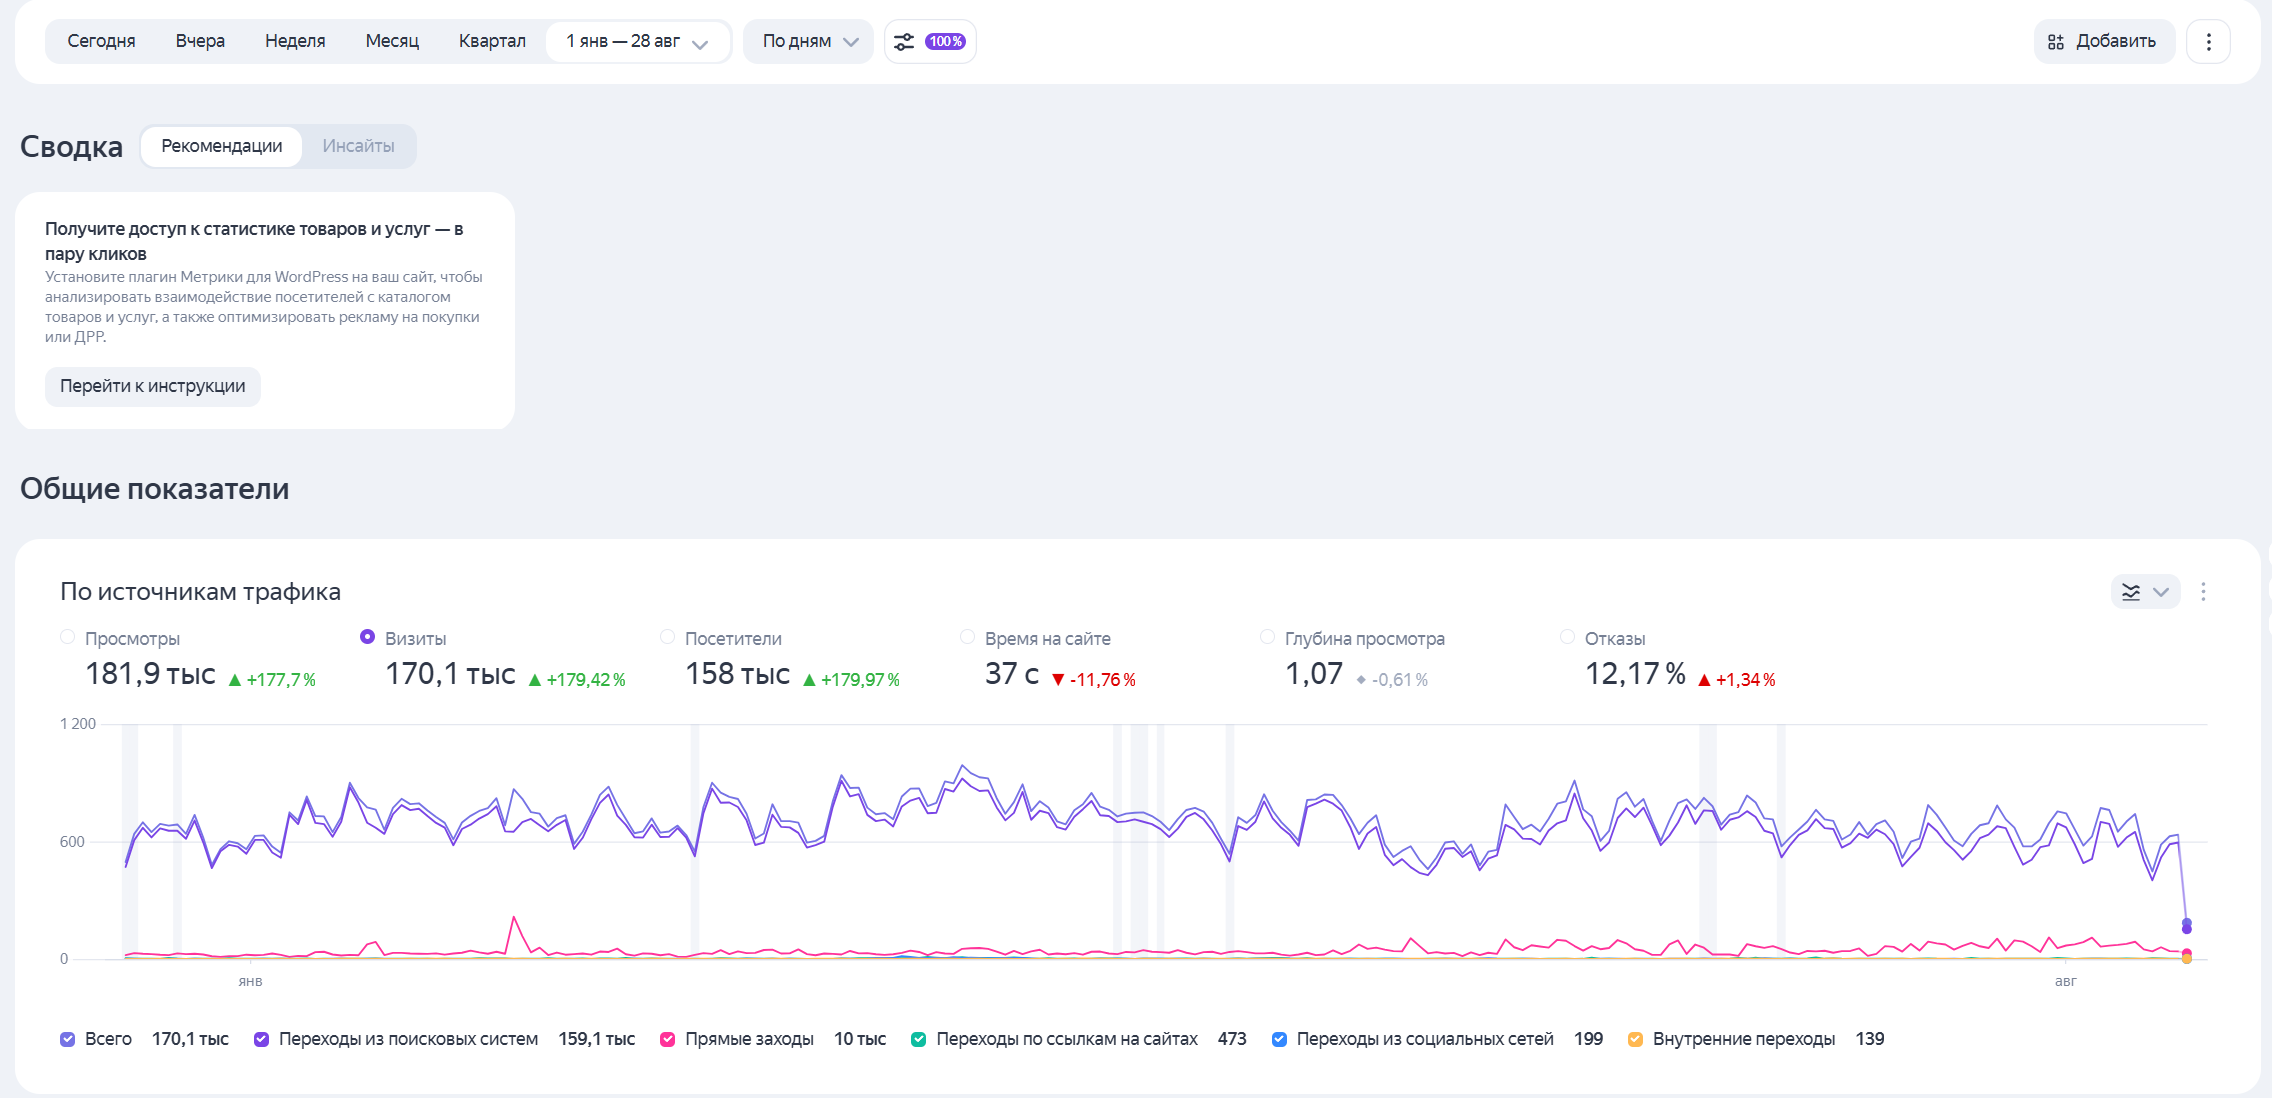Click the Общие показатели heading
Image resolution: width=2272 pixels, height=1098 pixels.
click(154, 489)
